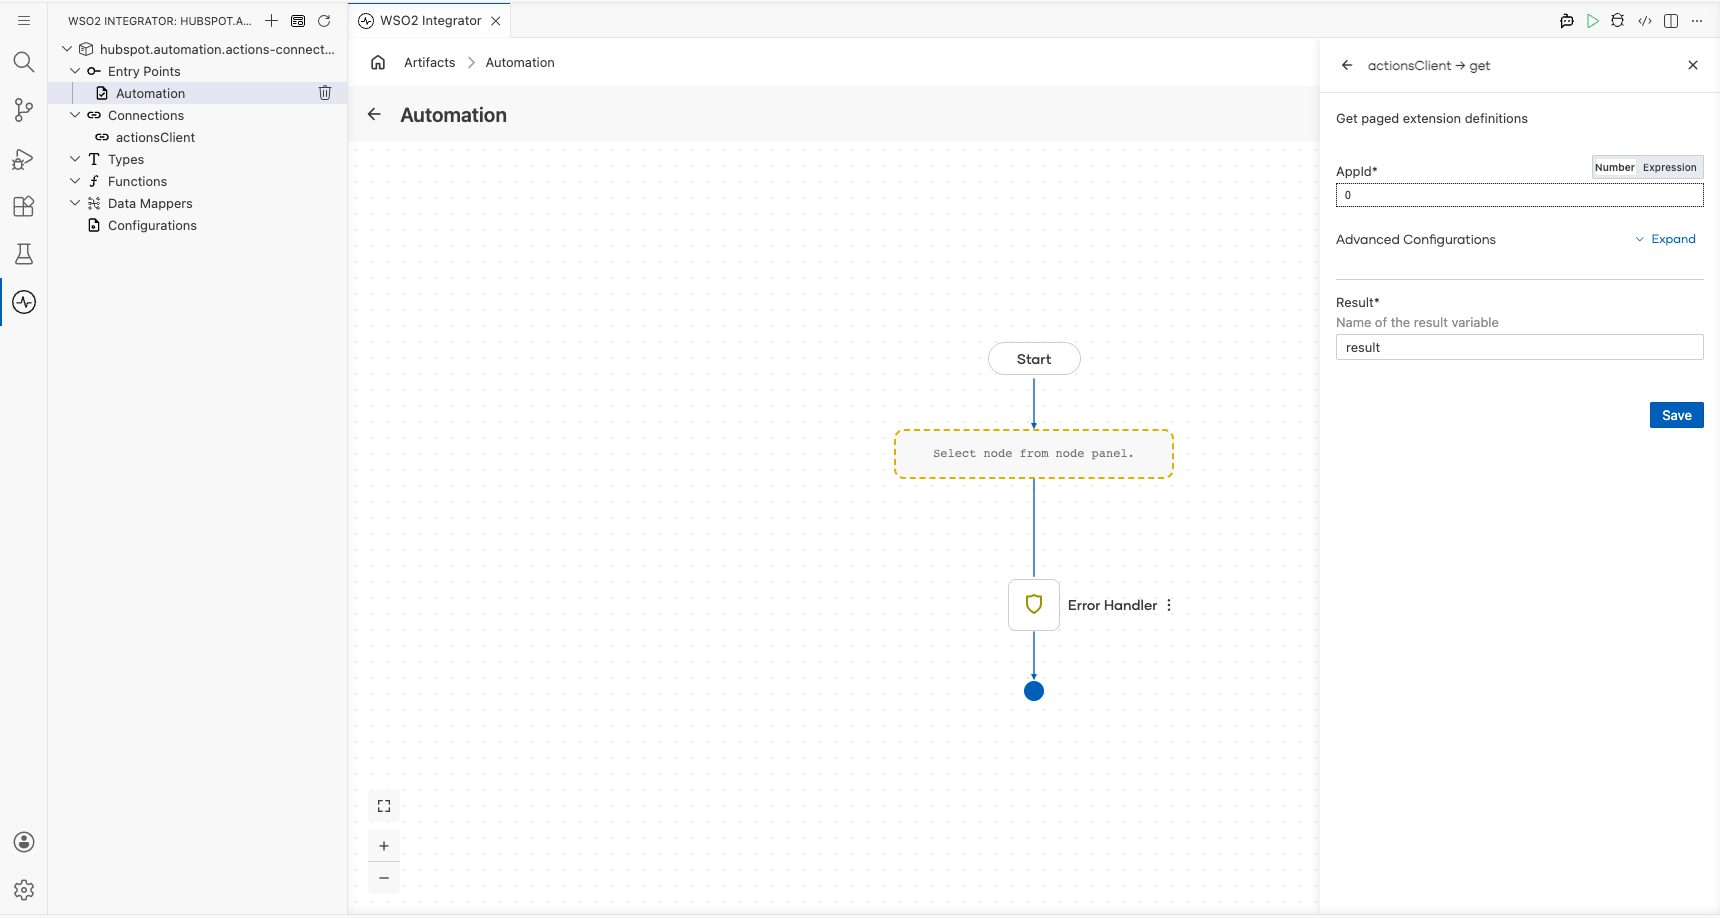Click the blue end node circle
The height and width of the screenshot is (918, 1720).
[1034, 691]
